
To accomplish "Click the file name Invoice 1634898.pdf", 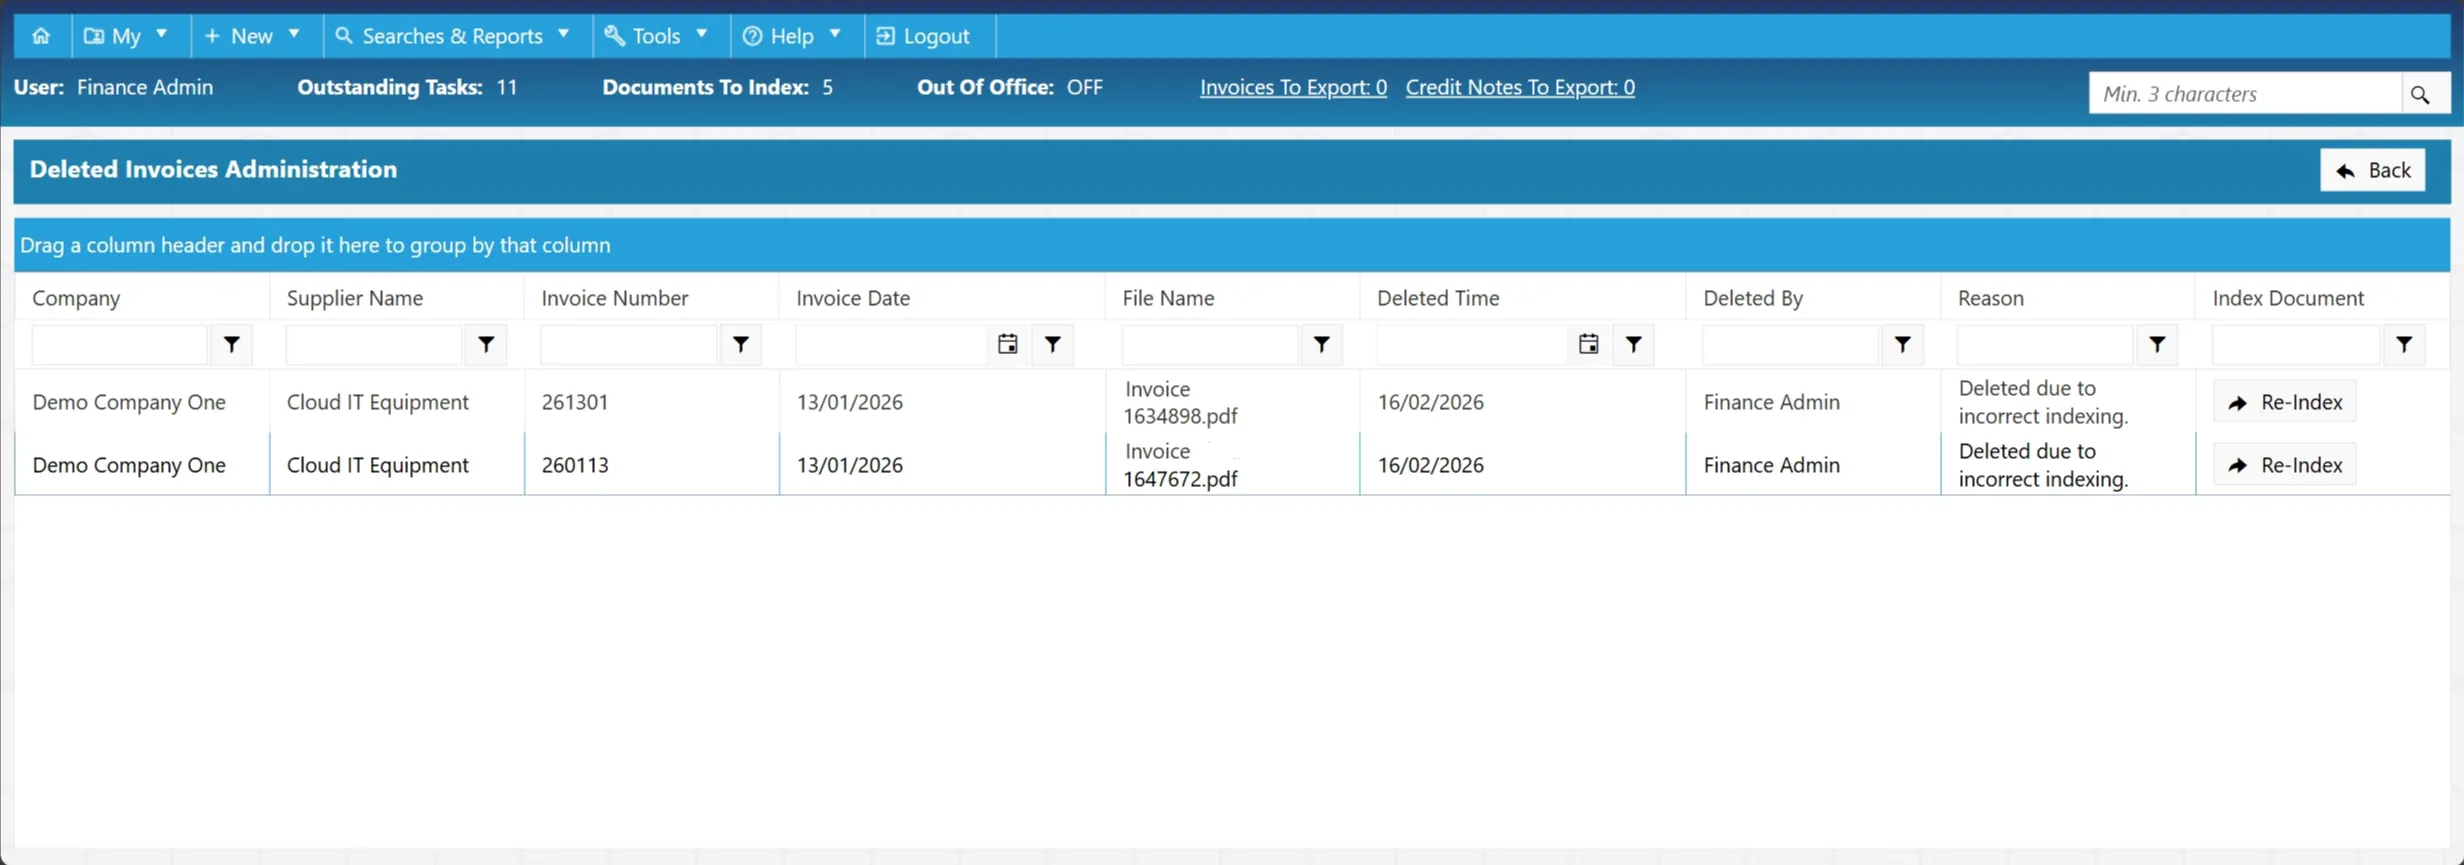I will 1180,402.
